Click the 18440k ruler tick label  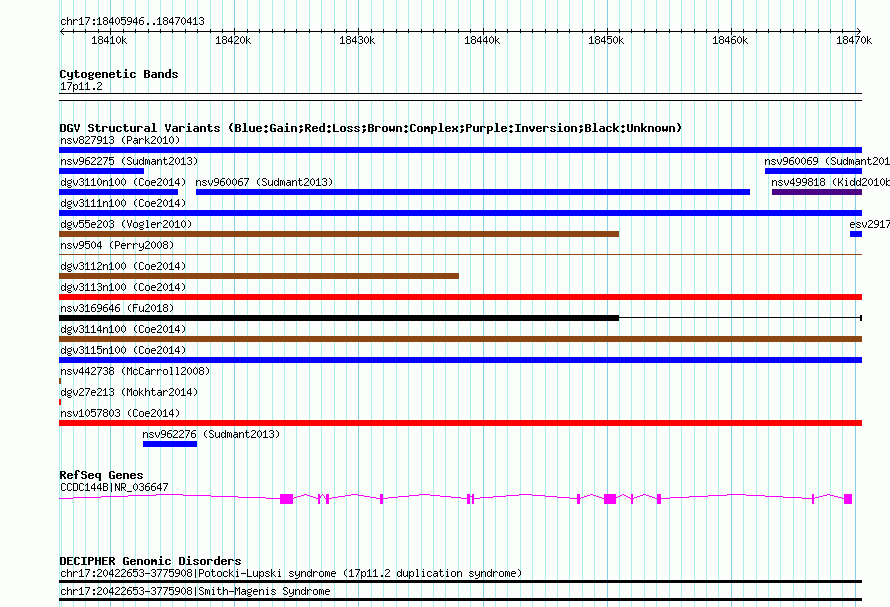(482, 40)
